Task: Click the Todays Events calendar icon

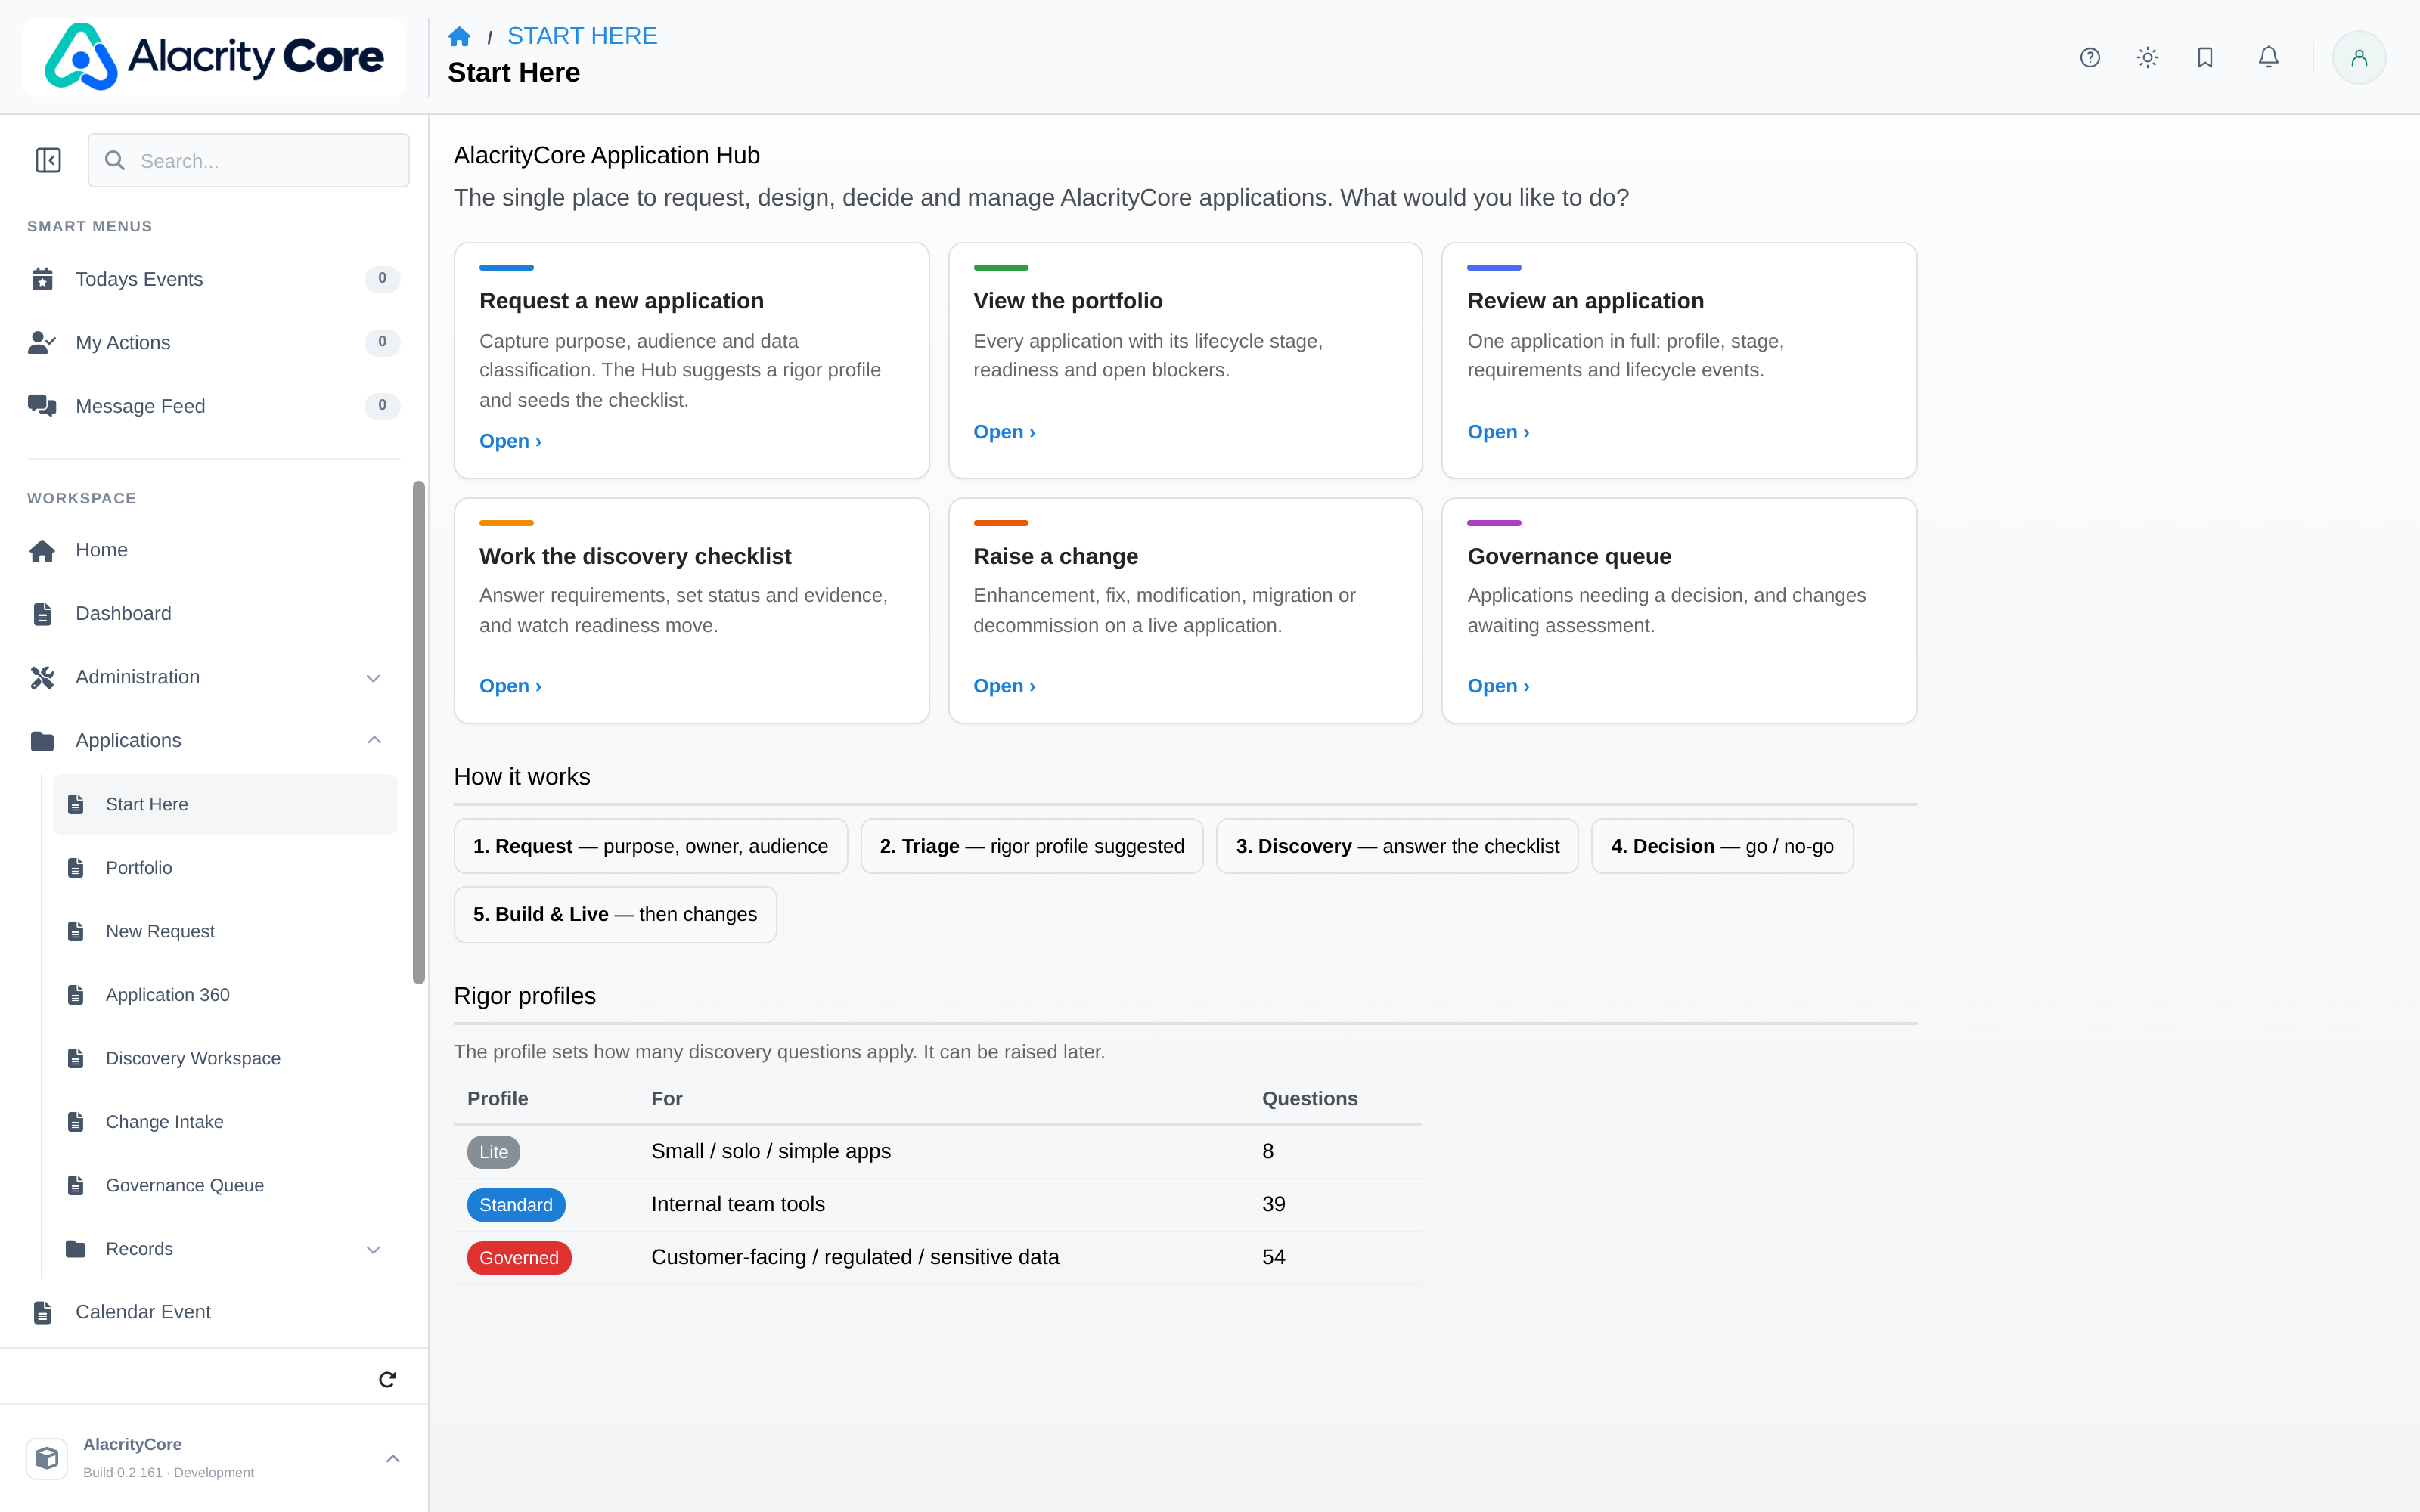Action: (42, 279)
